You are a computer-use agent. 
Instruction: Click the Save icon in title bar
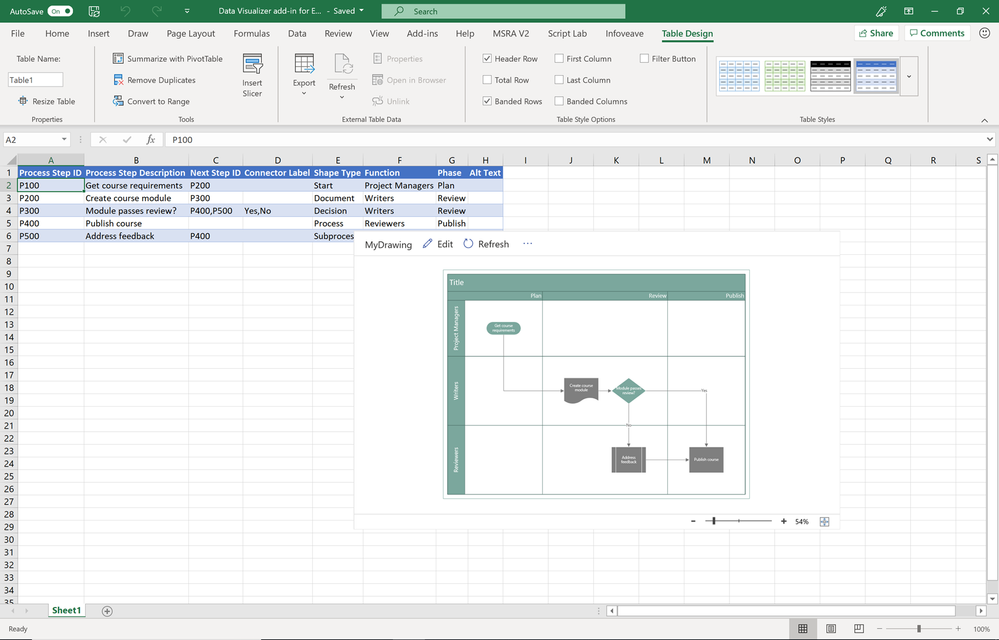pyautogui.click(x=94, y=11)
